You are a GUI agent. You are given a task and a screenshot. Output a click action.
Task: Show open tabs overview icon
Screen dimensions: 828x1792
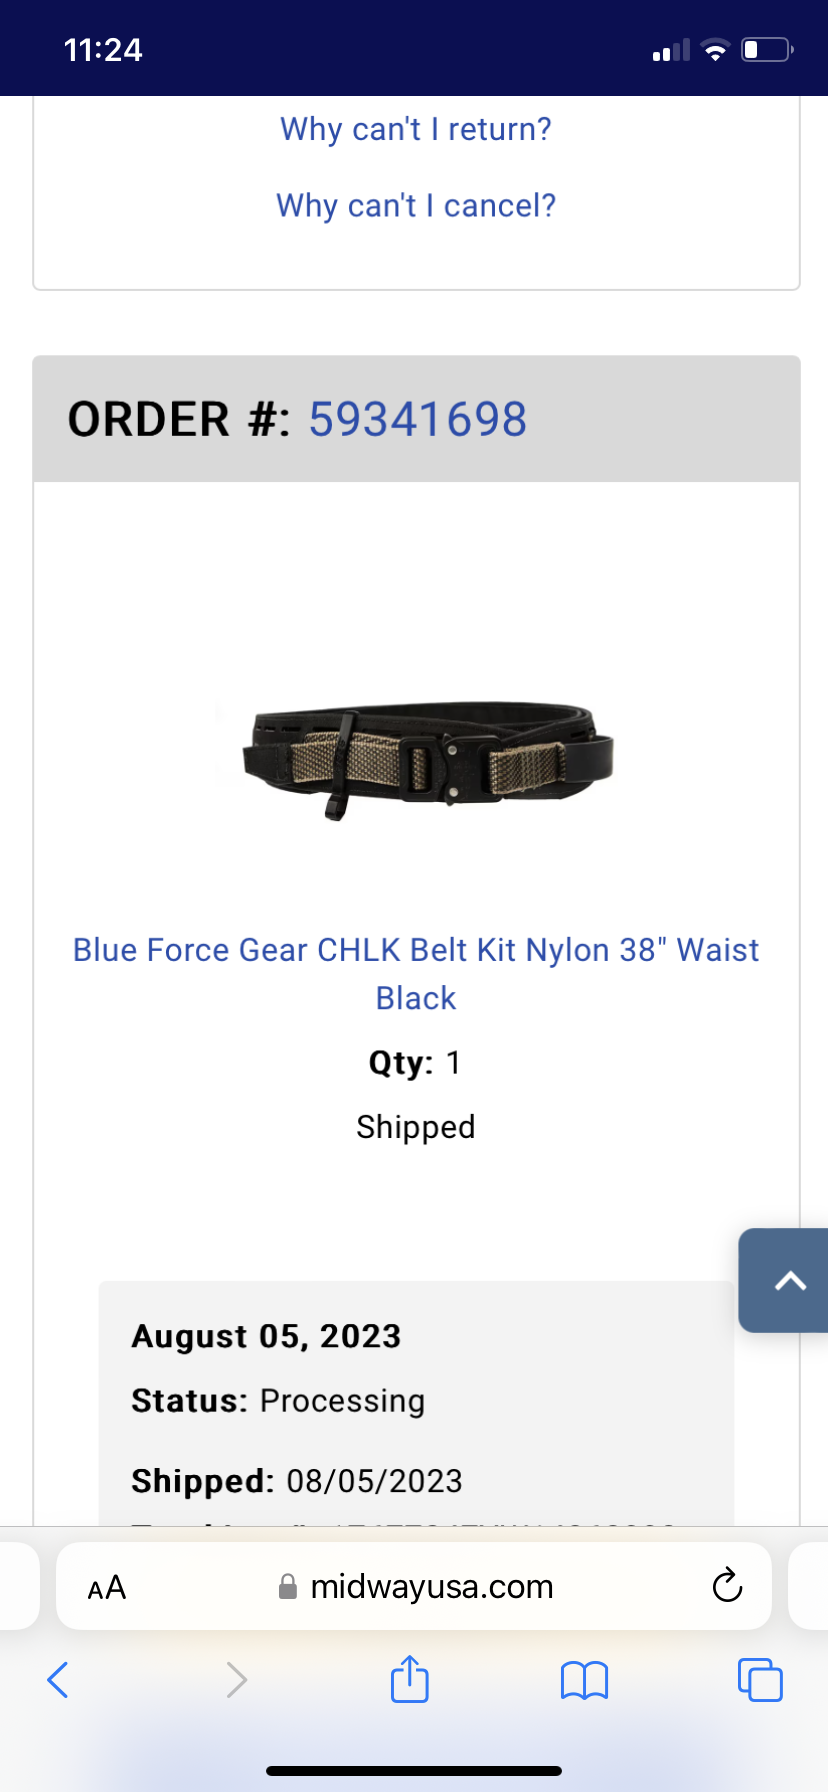click(760, 1680)
